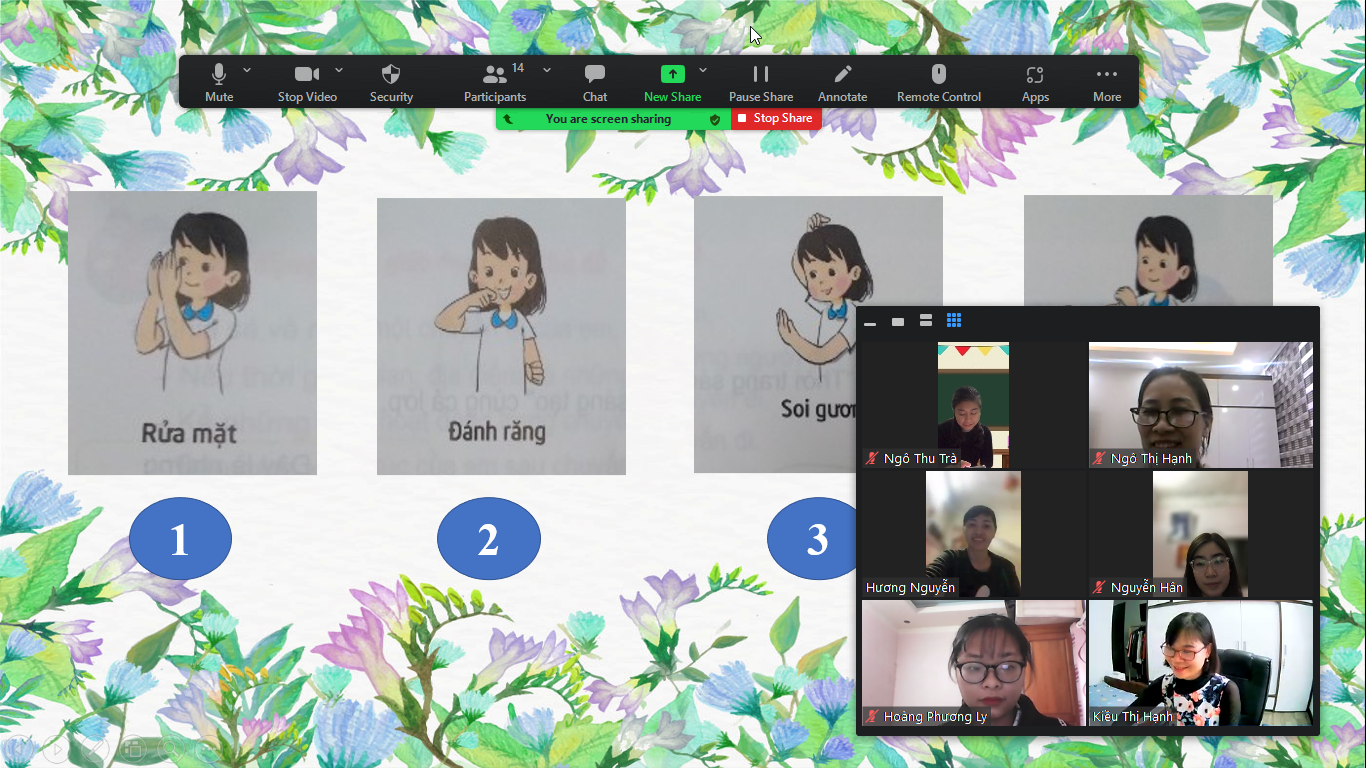Click Kiều Thị Hạnh's video thumbnail
The height and width of the screenshot is (768, 1366).
[1200, 663]
